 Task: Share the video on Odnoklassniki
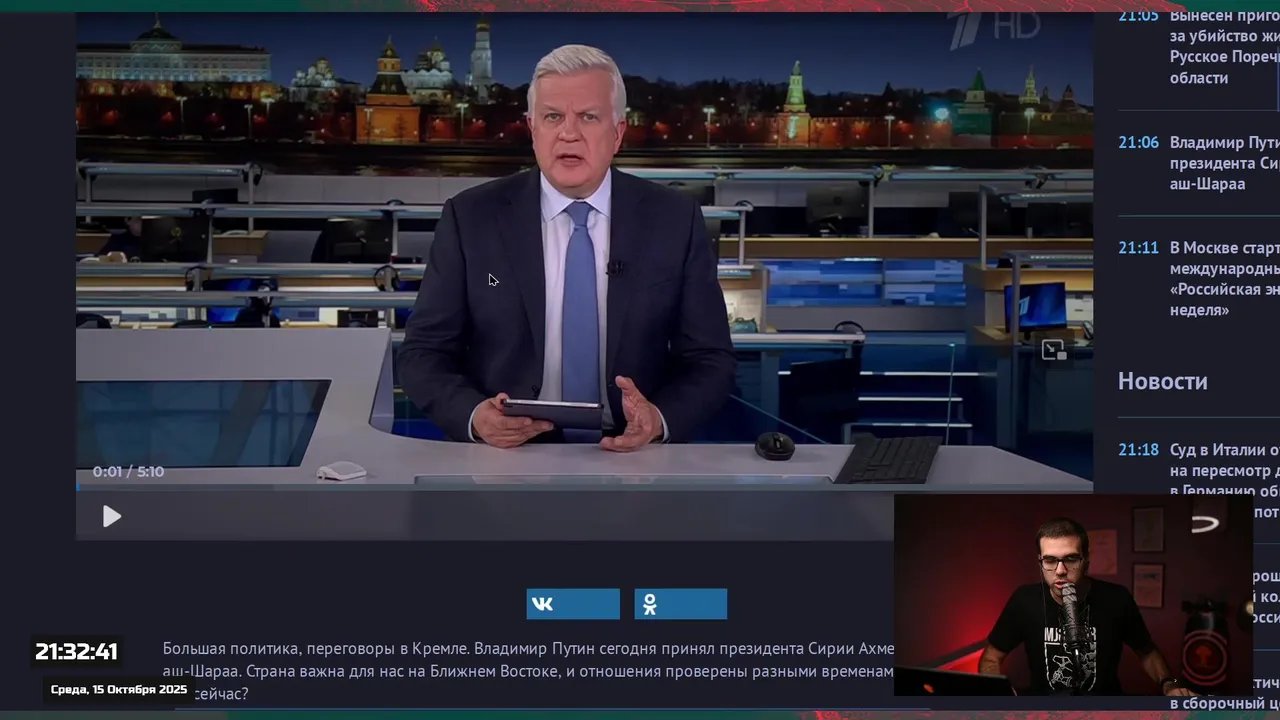(x=680, y=604)
